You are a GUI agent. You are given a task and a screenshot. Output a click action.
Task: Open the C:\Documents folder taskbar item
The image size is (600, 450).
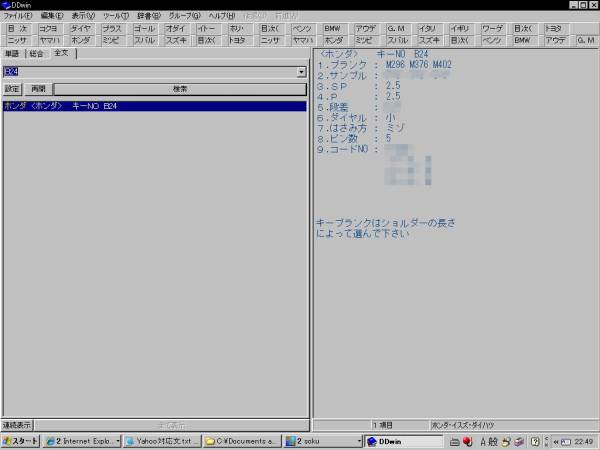pos(243,441)
